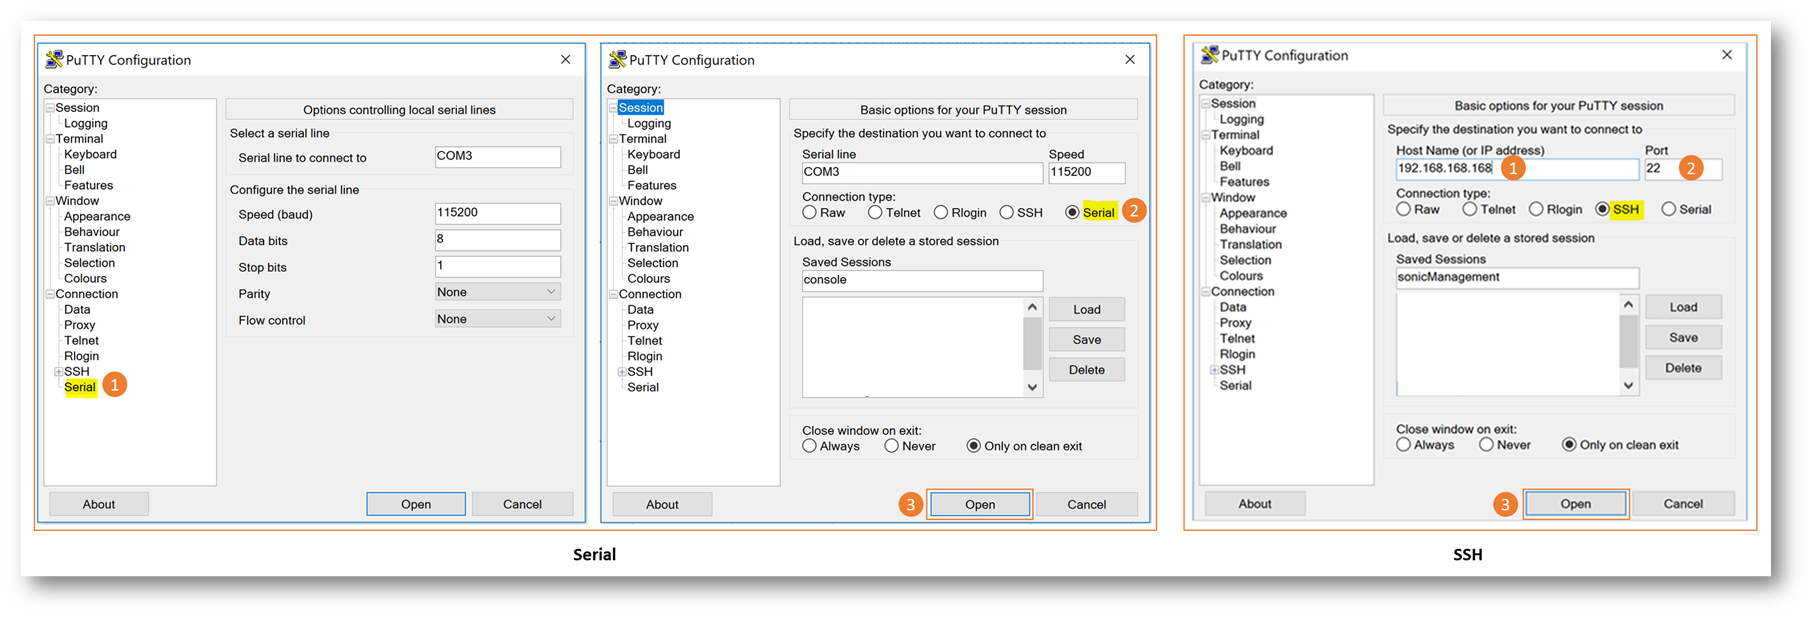Click PuTTY icon in the SSH window title bar

[1210, 55]
